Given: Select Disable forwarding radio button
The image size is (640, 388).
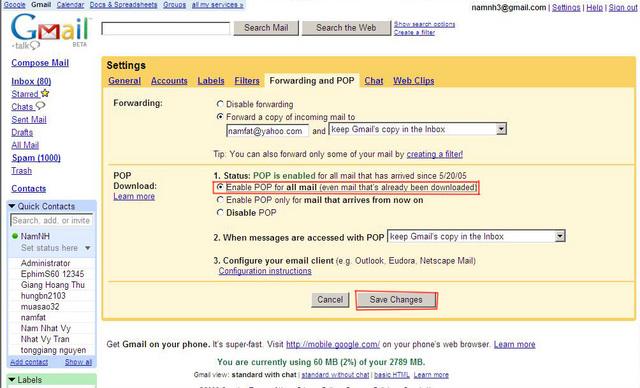Looking at the screenshot, I should coord(220,104).
